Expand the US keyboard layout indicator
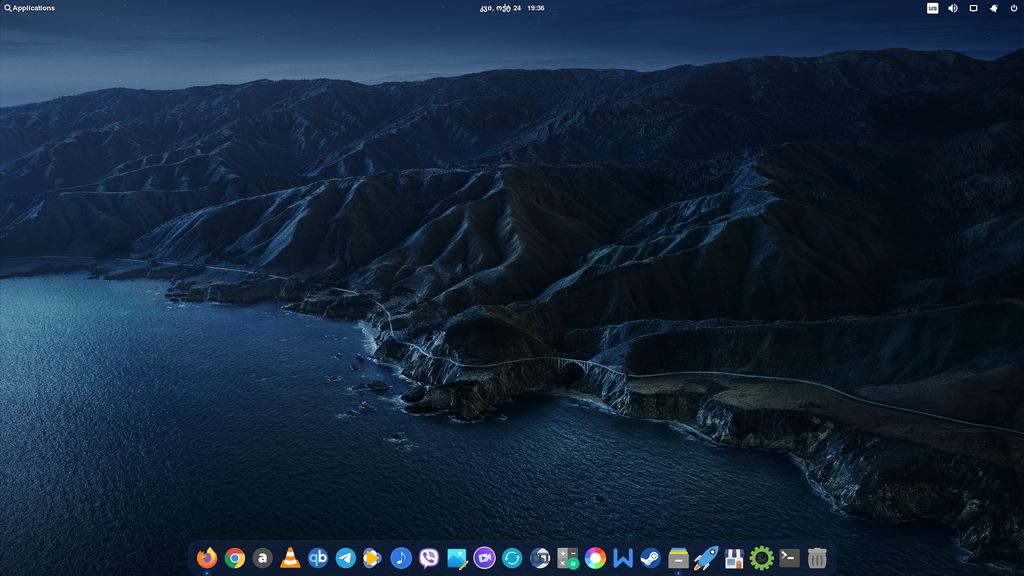The width and height of the screenshot is (1024, 576). [x=932, y=8]
